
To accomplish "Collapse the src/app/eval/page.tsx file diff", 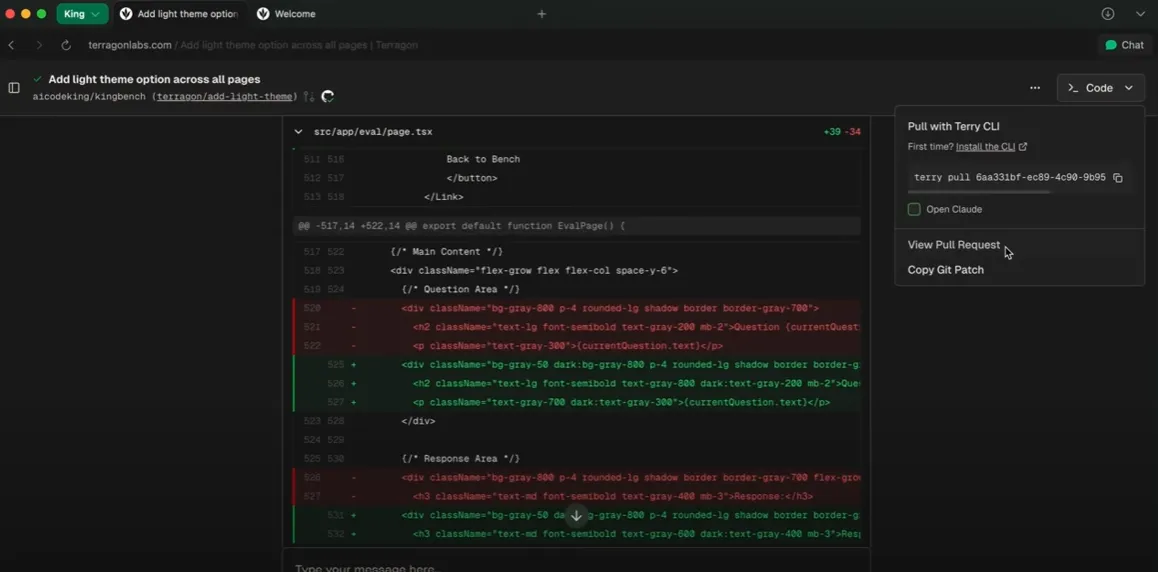I will (x=298, y=132).
